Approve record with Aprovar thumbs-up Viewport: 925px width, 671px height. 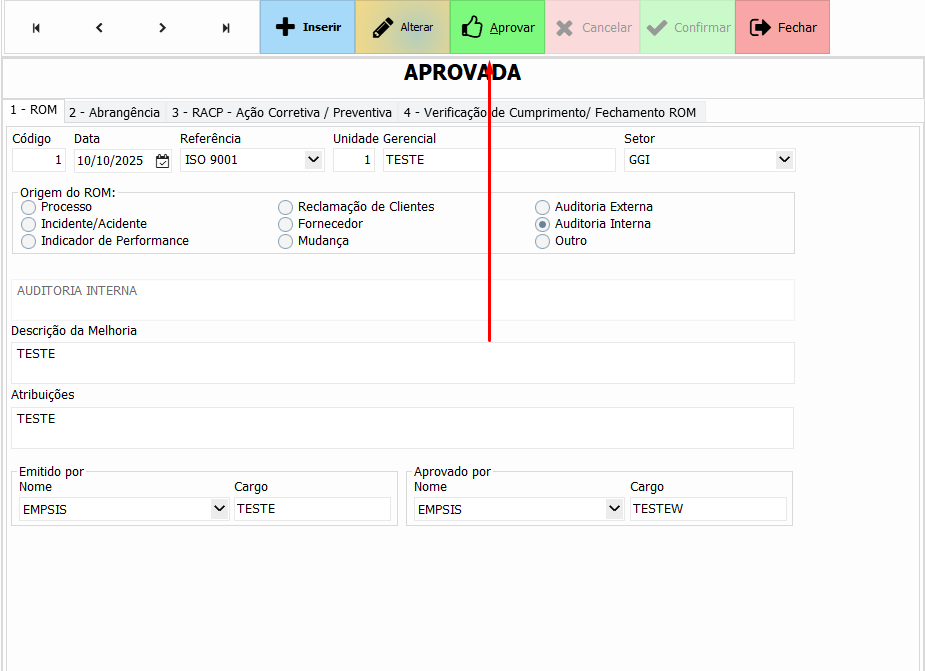click(497, 27)
